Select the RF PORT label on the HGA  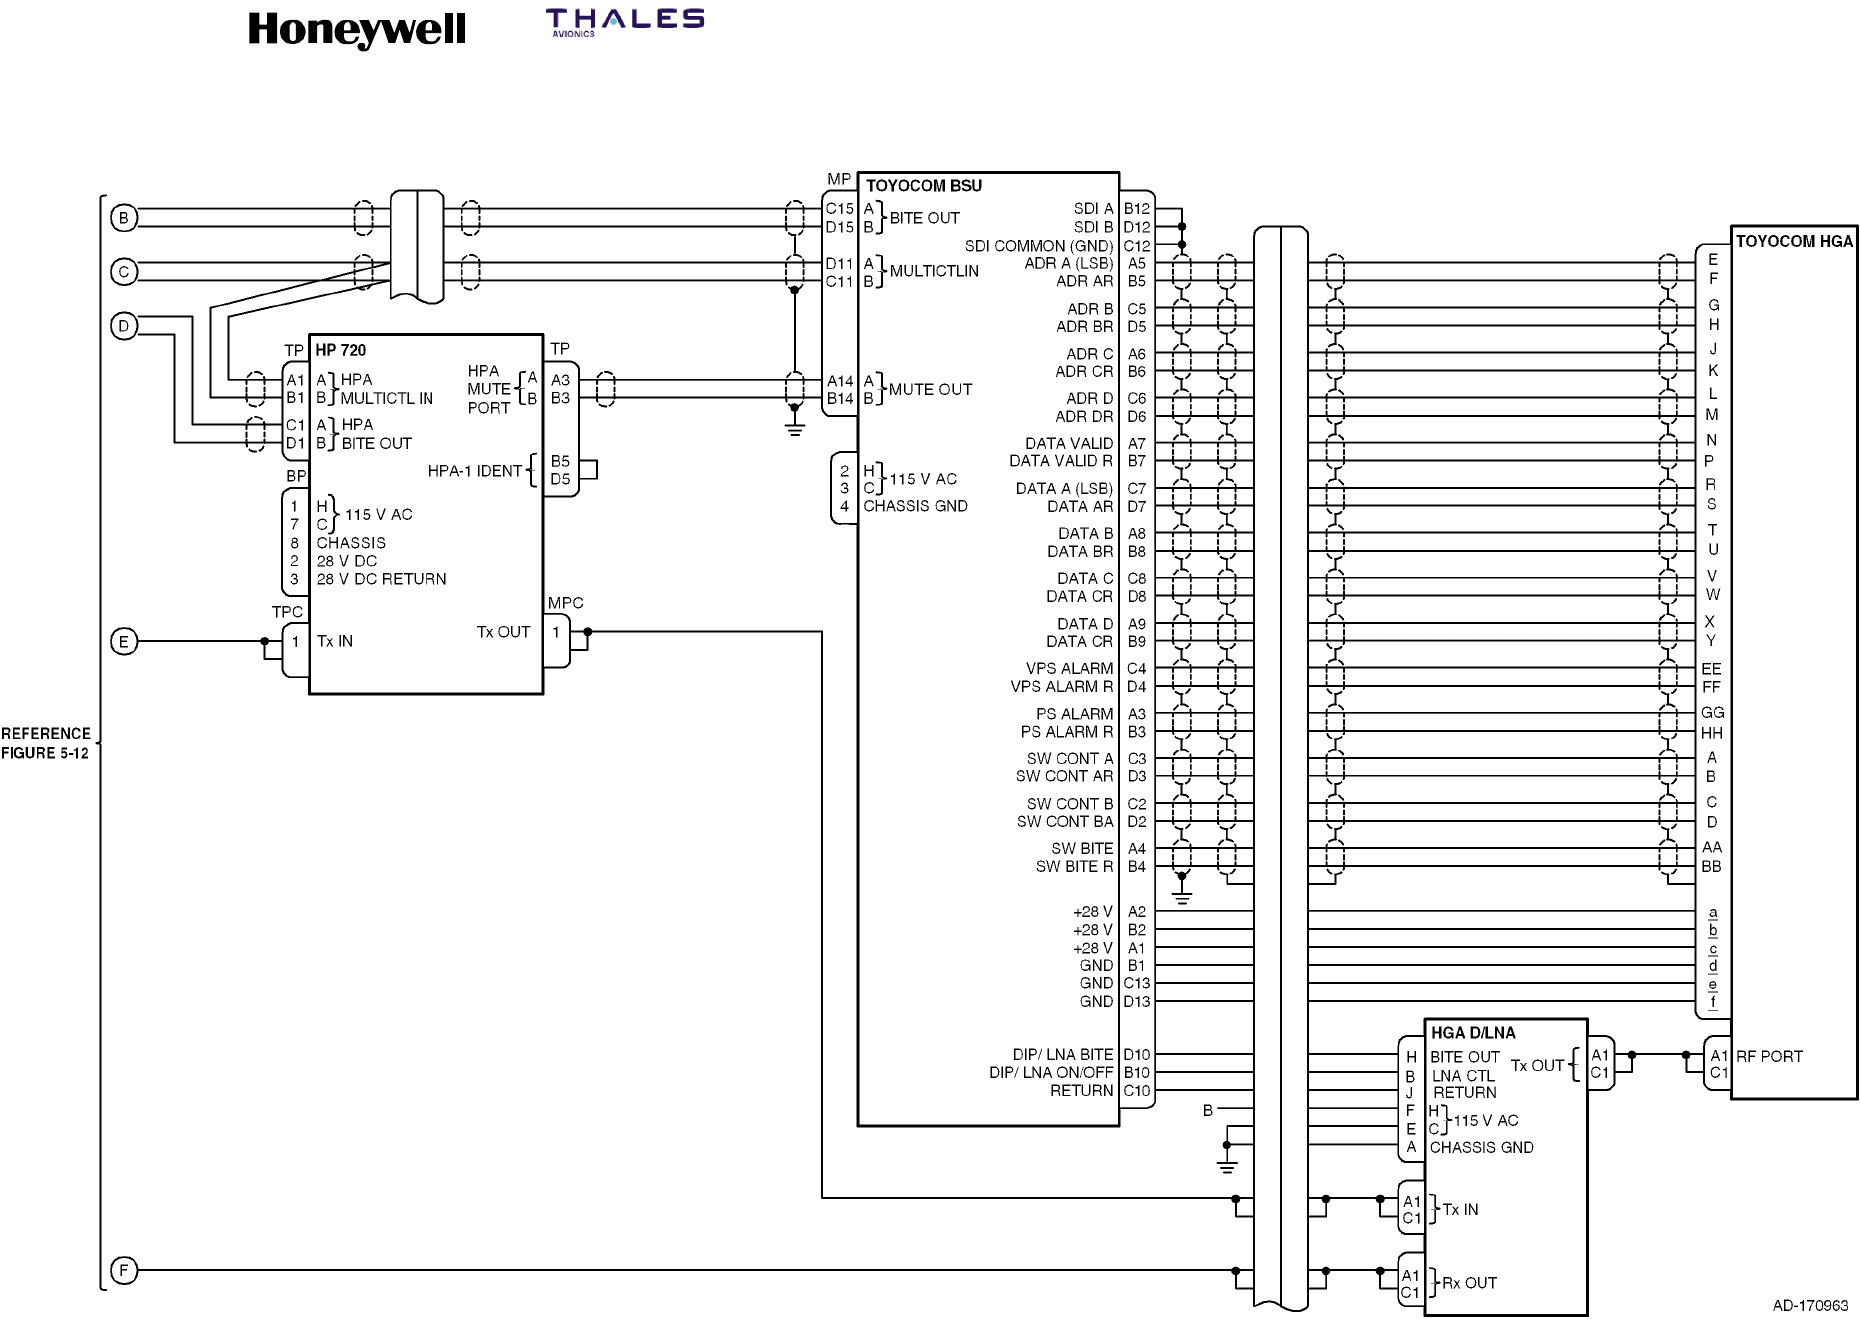tap(1769, 1056)
